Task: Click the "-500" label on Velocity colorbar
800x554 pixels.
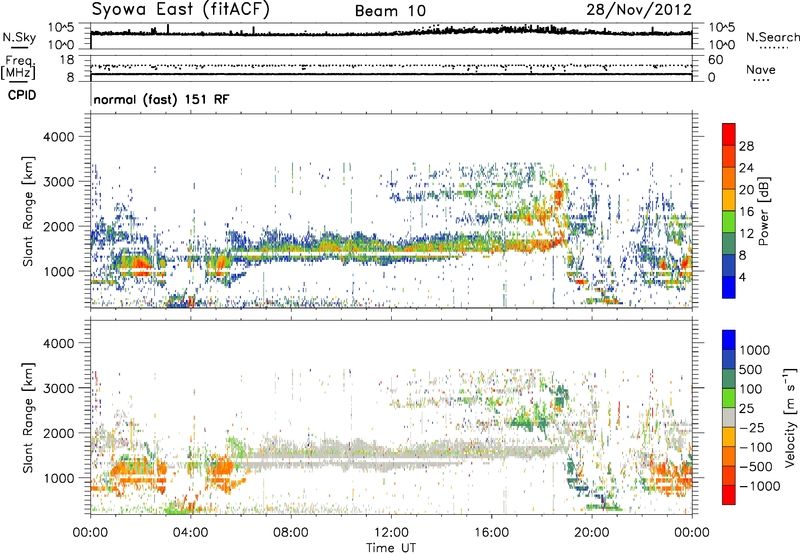Action: pos(756,467)
